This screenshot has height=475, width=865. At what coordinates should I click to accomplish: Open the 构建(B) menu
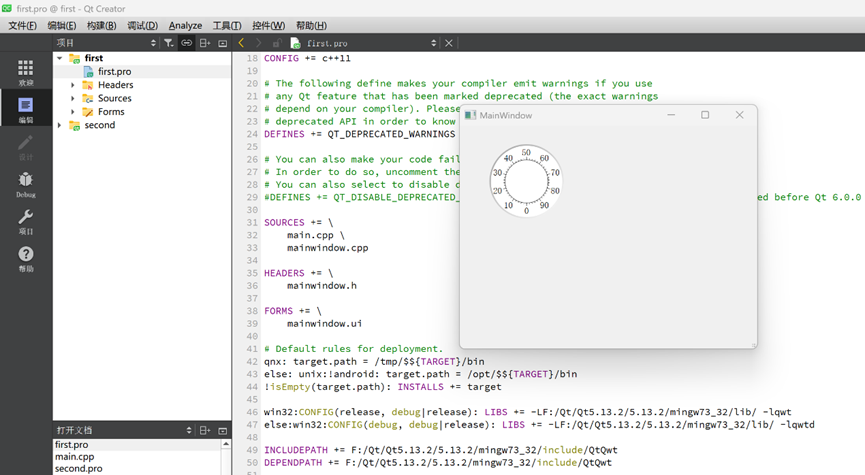click(x=102, y=25)
